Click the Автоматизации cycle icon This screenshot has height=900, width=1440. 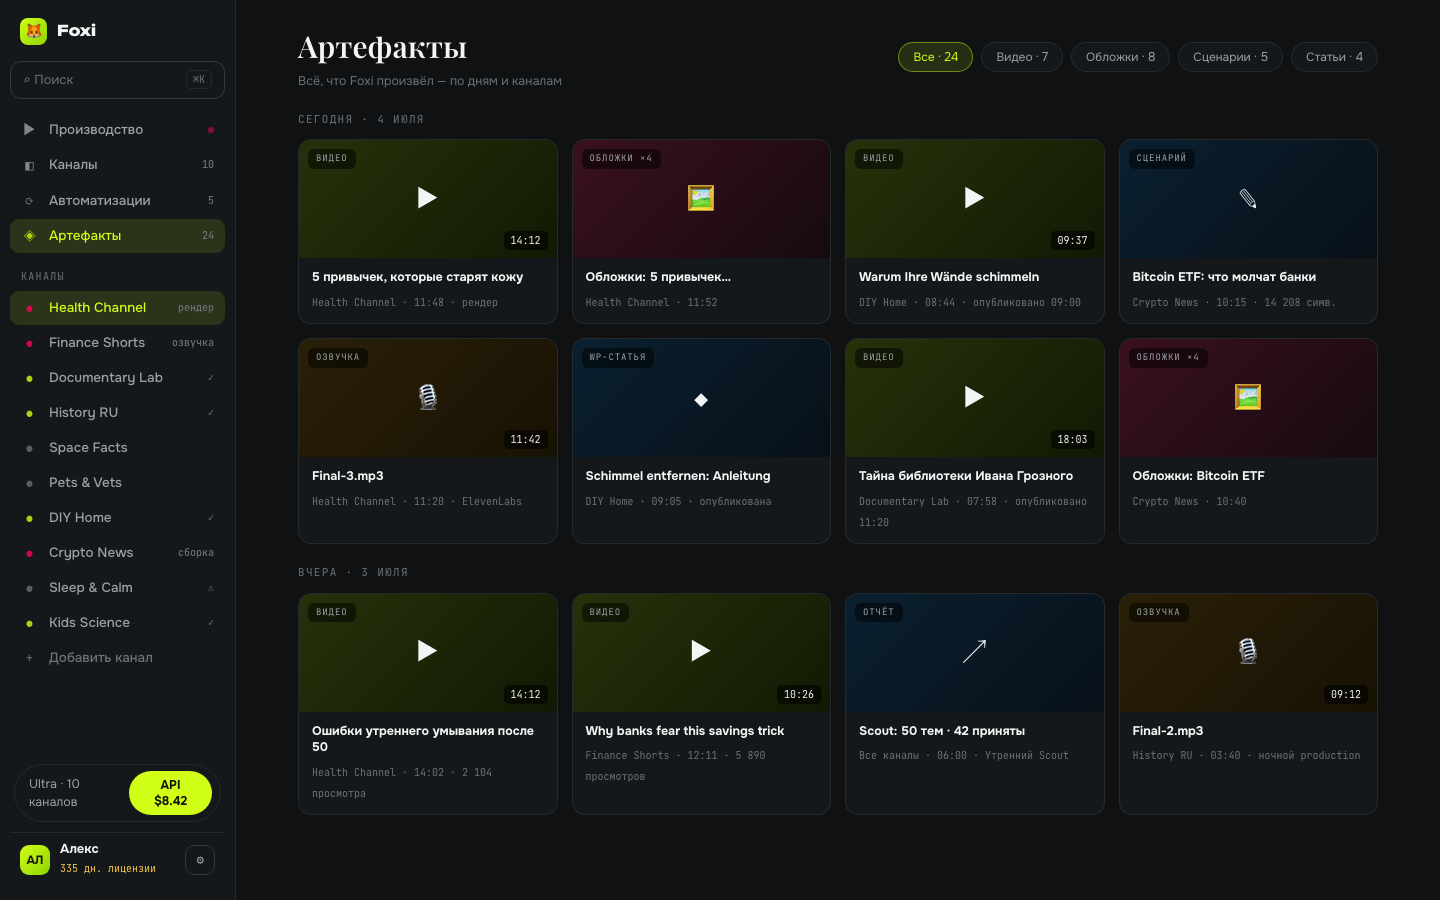[x=29, y=200]
